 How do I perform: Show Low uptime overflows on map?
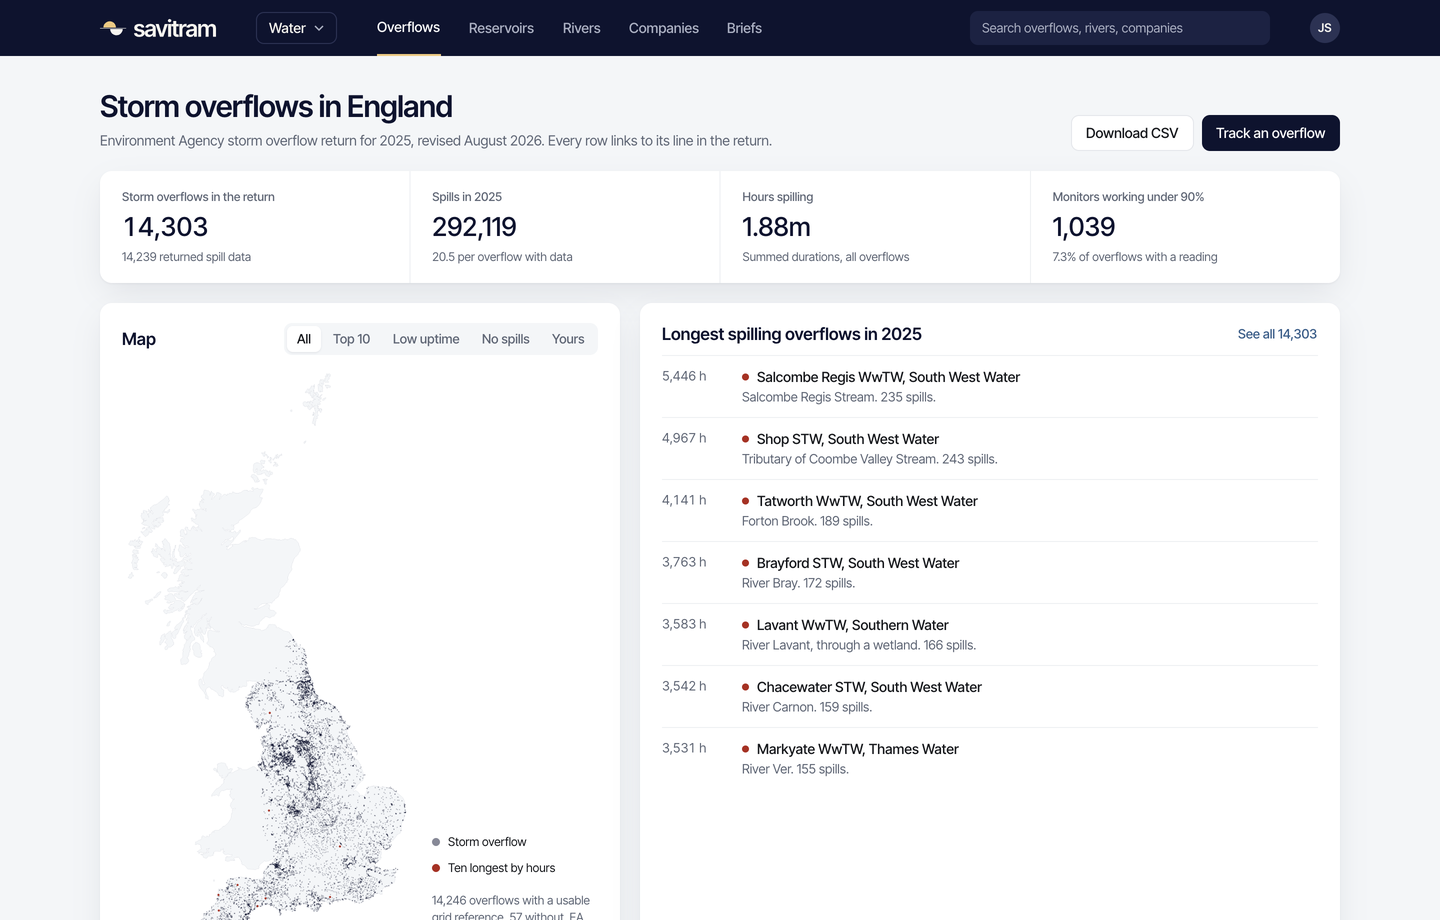point(426,339)
